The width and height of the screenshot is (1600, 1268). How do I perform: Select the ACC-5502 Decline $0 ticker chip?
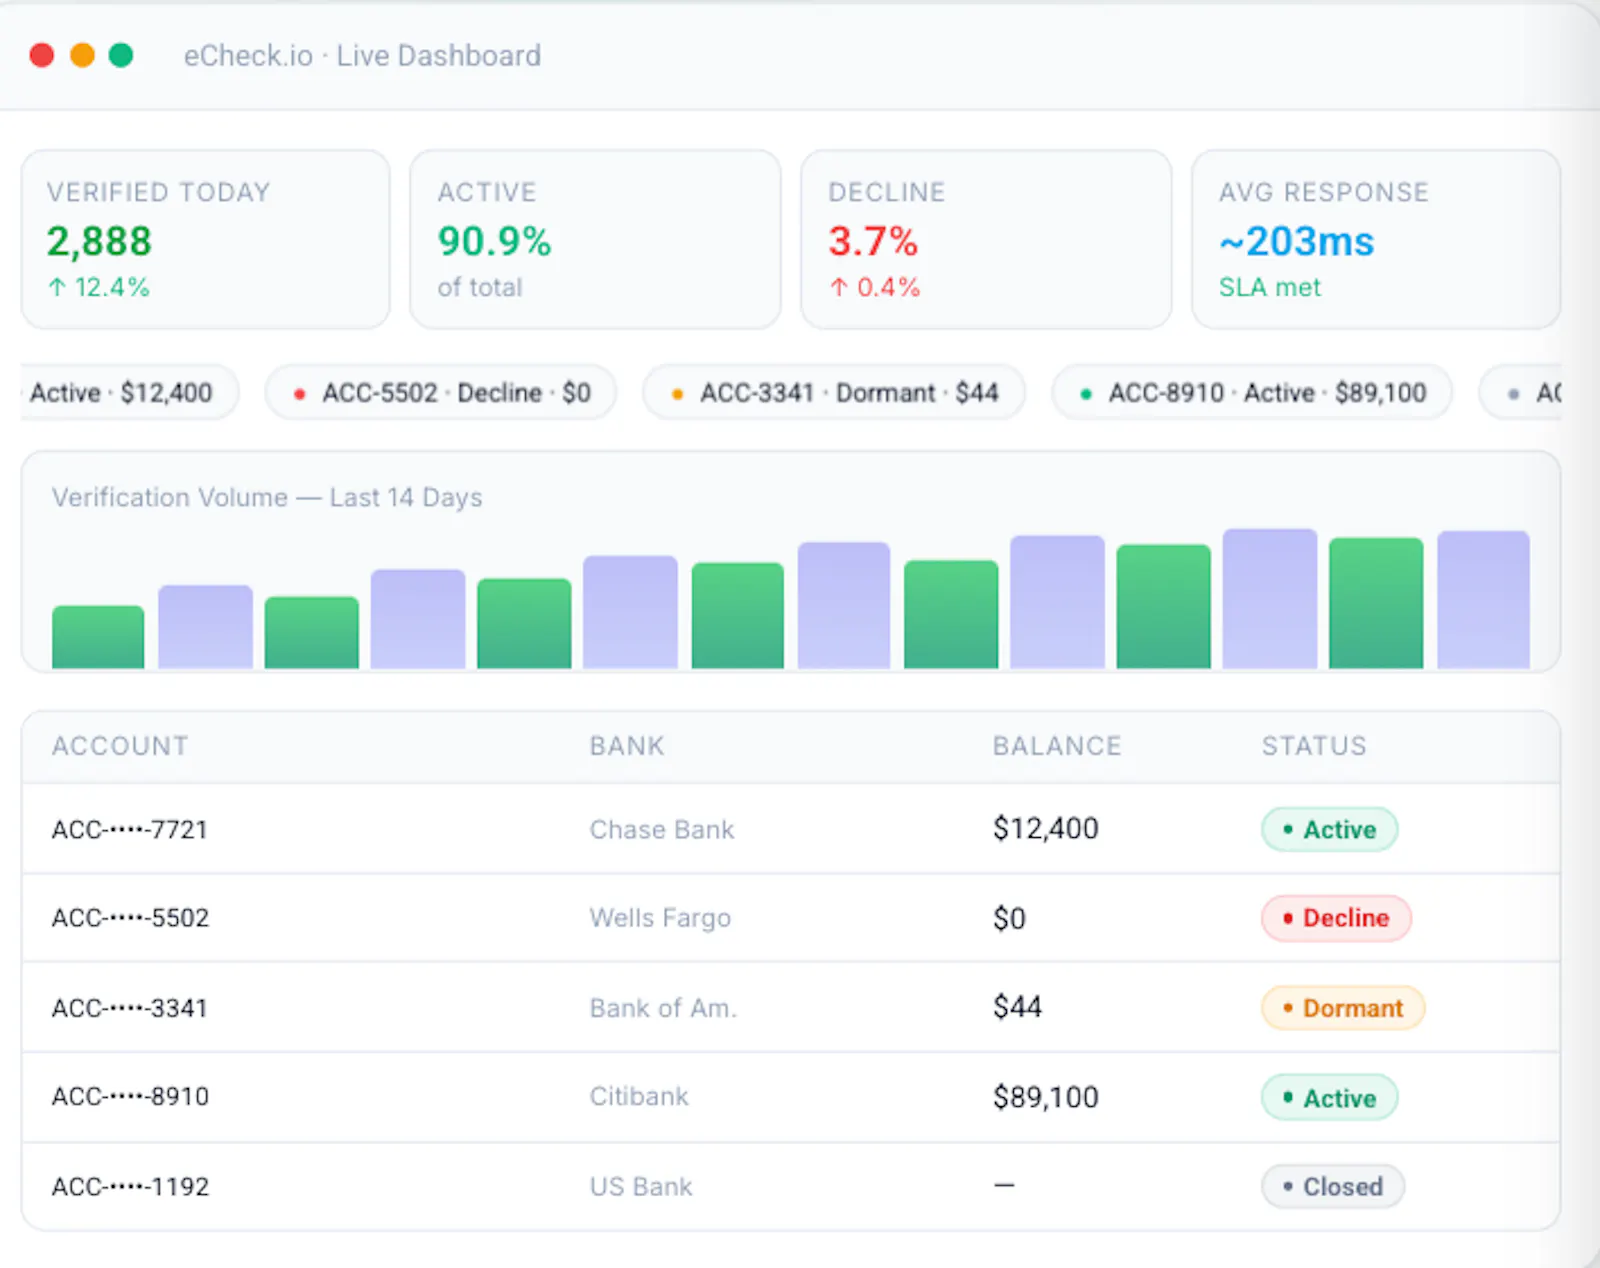click(x=440, y=392)
